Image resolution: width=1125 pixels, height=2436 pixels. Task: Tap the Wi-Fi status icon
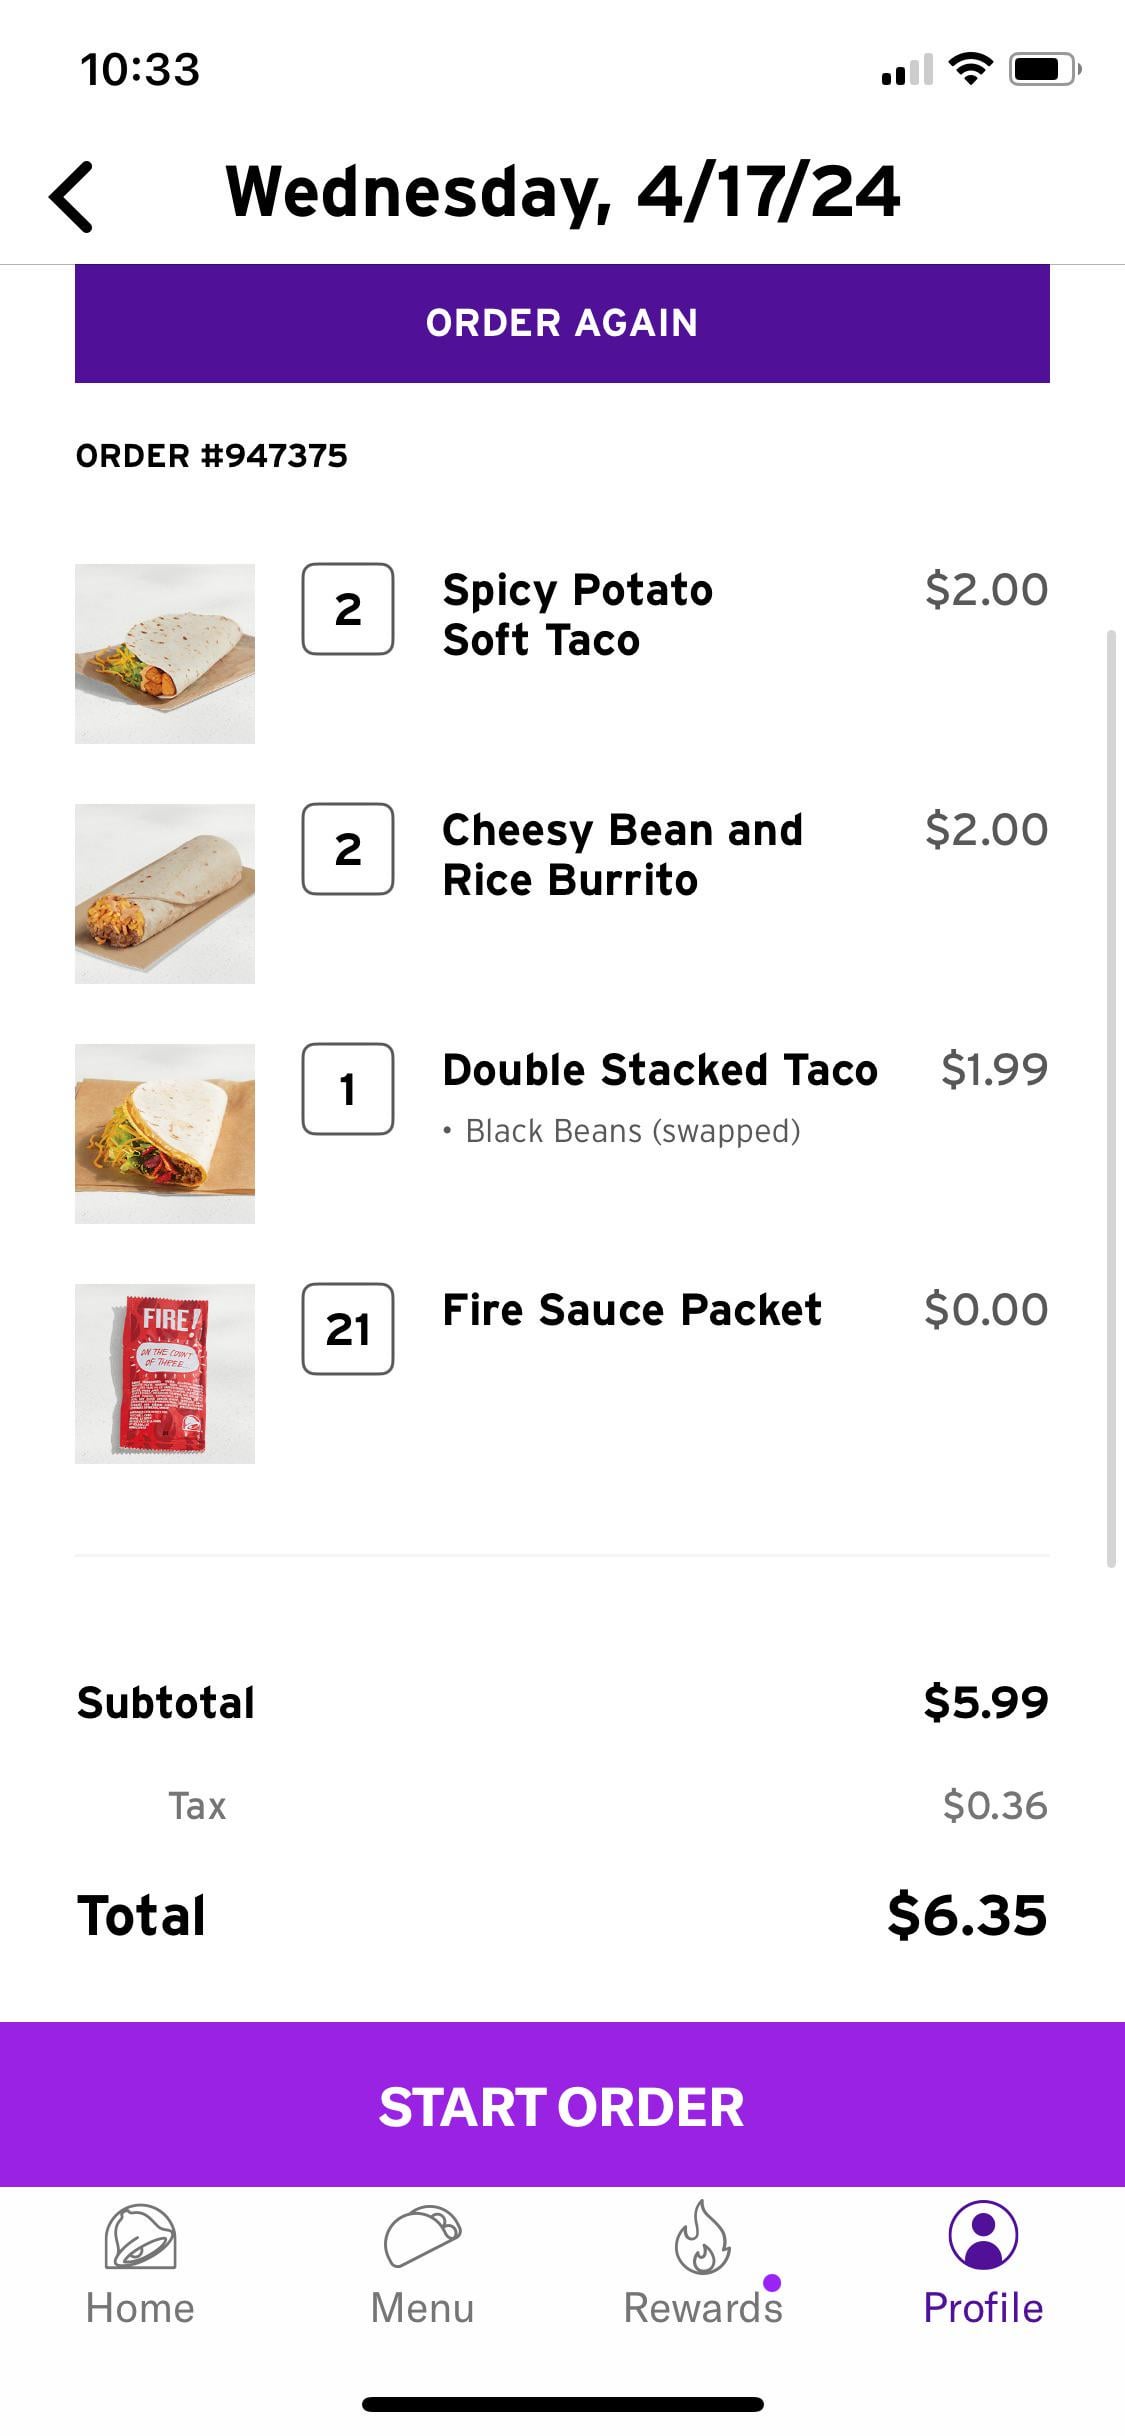pos(969,69)
